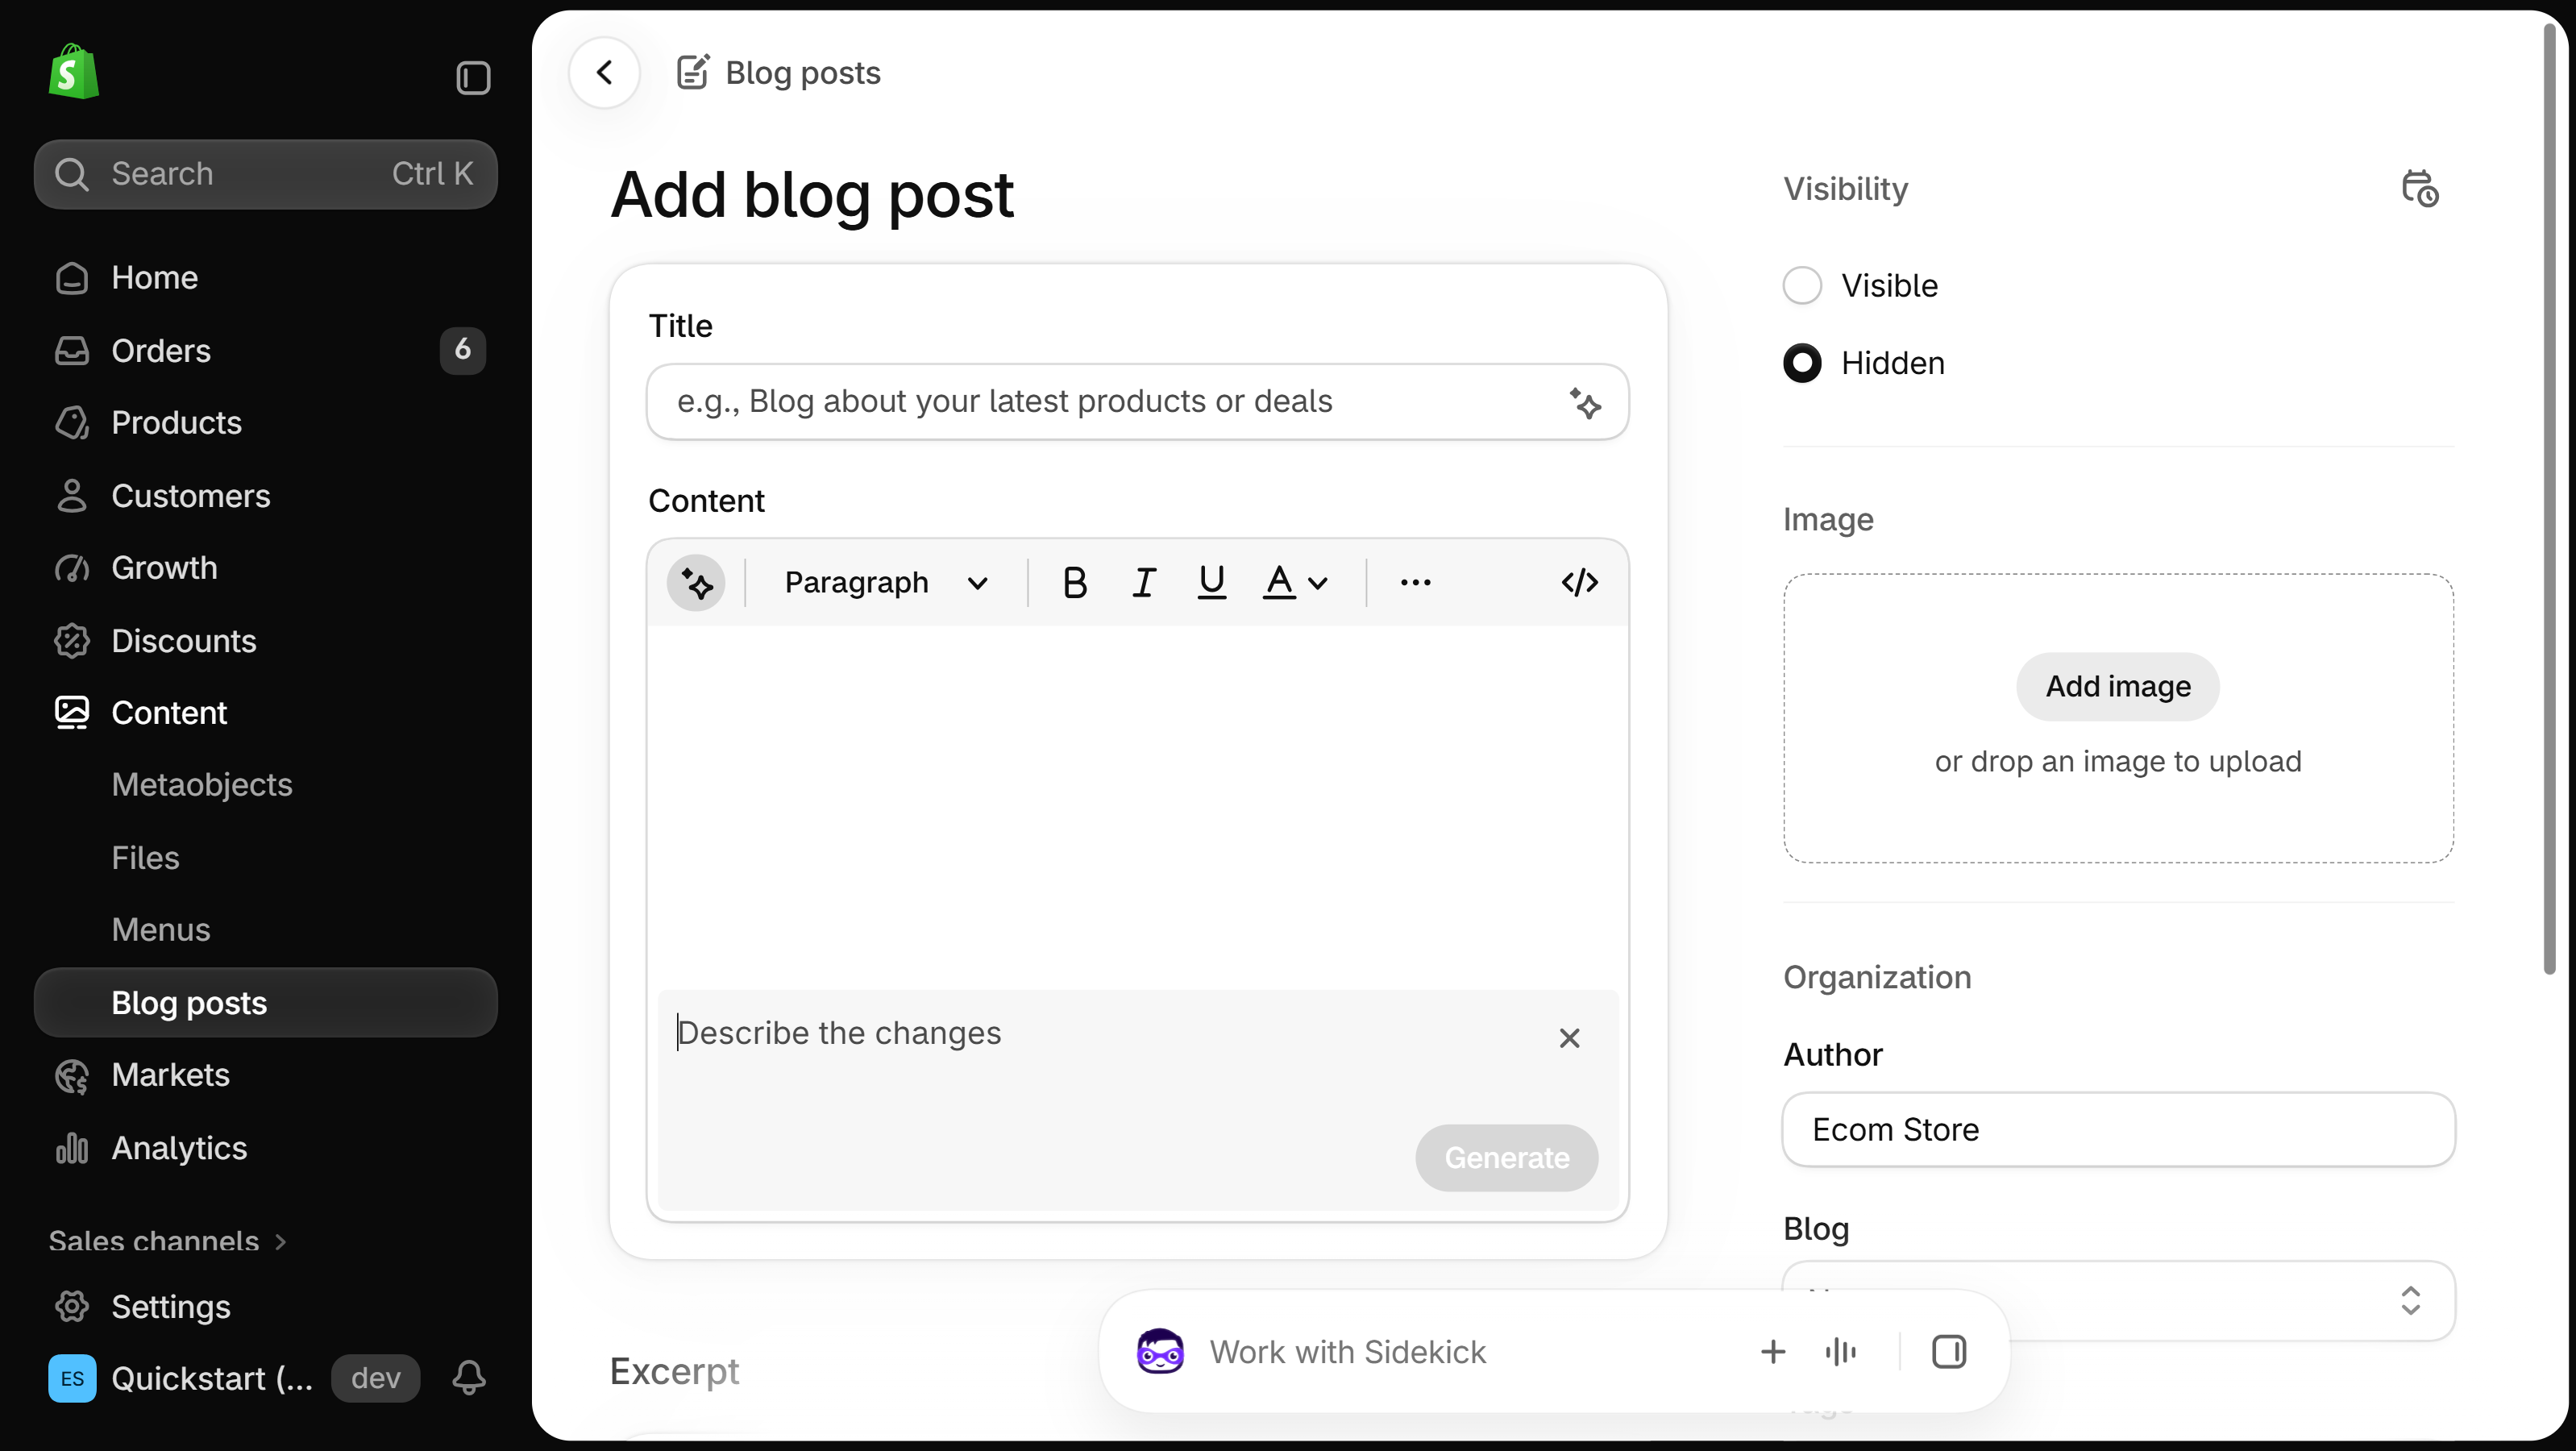Open the text color dropdown
Viewport: 2576px width, 1451px height.
click(1295, 582)
